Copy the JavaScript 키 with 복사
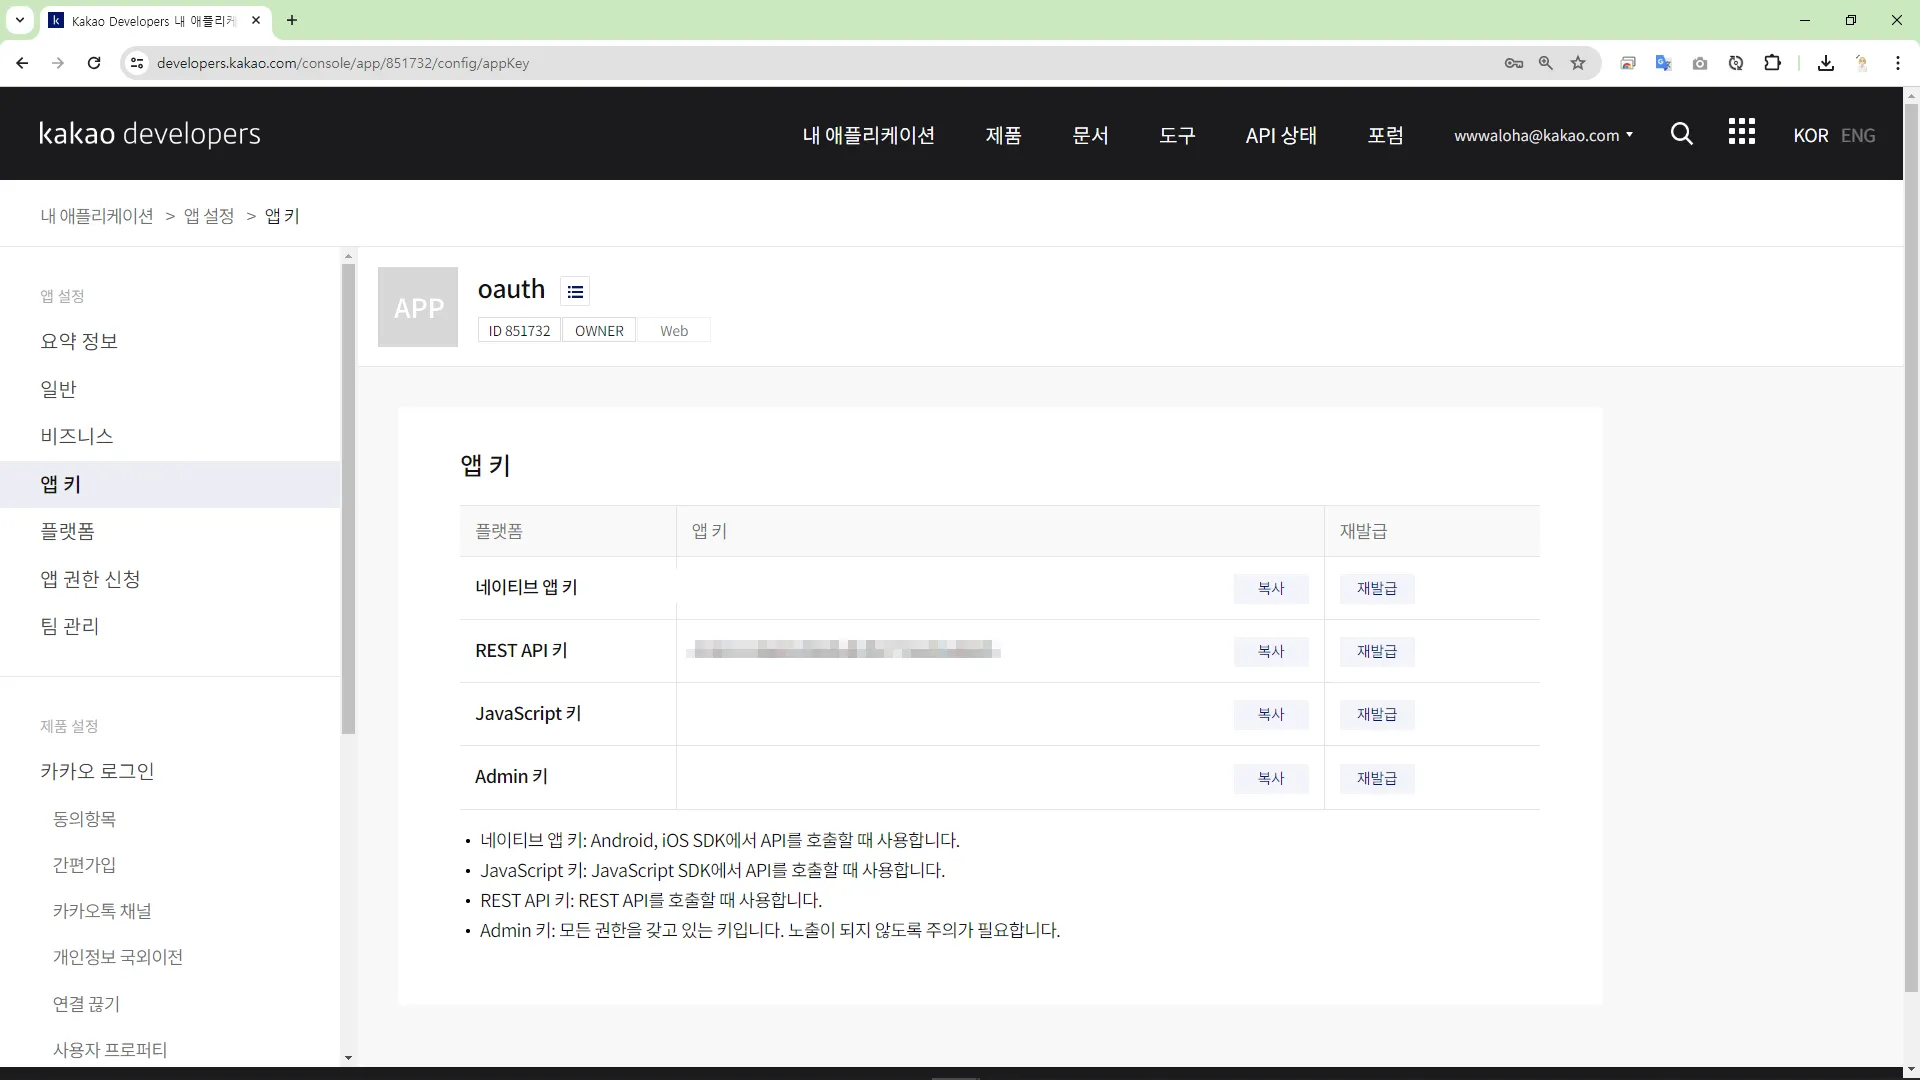The height and width of the screenshot is (1080, 1920). pyautogui.click(x=1270, y=714)
